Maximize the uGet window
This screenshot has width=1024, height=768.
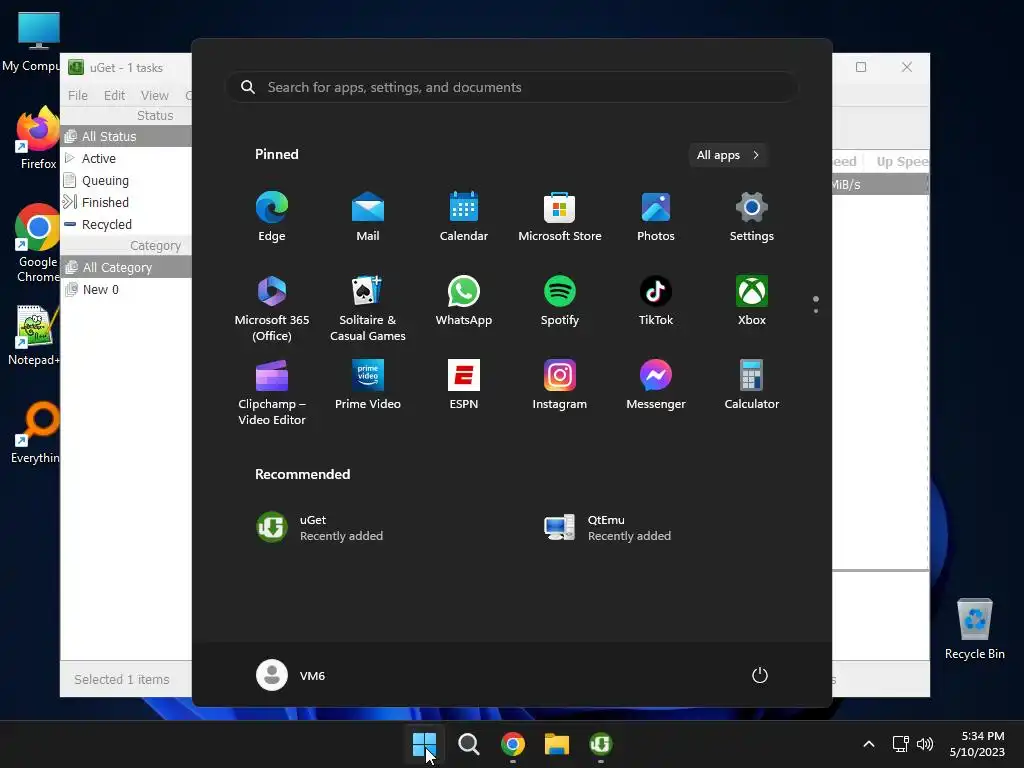pyautogui.click(x=861, y=67)
